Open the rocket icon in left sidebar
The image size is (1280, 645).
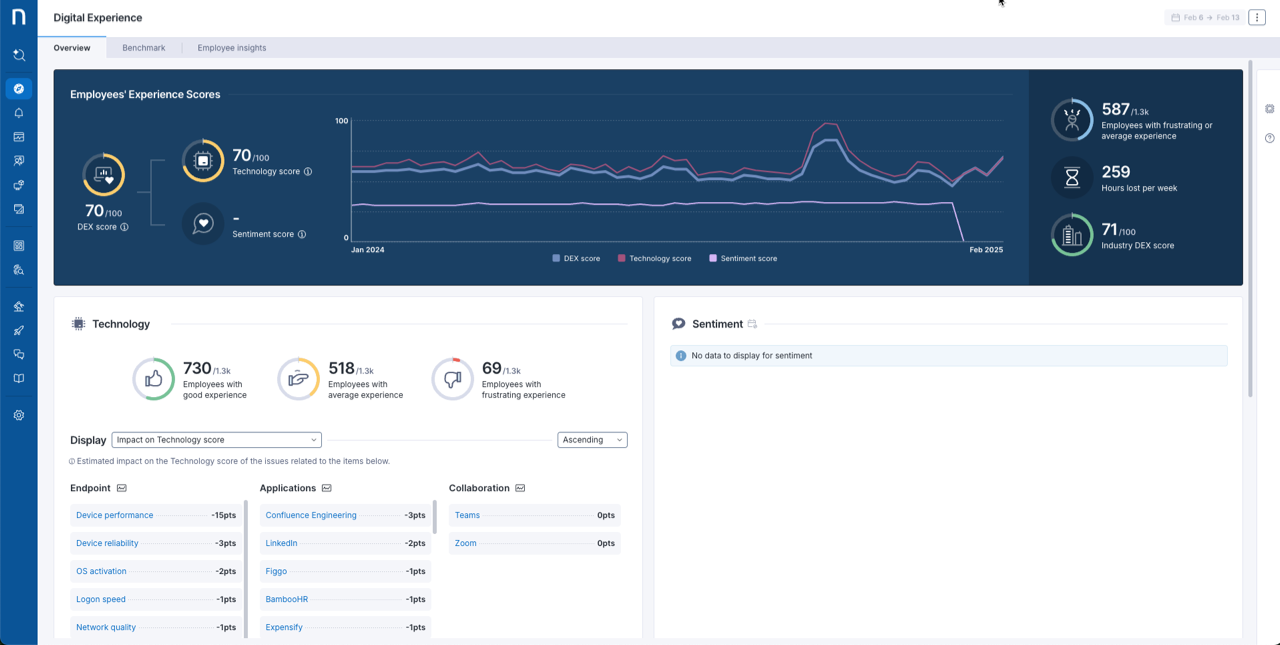pos(18,331)
